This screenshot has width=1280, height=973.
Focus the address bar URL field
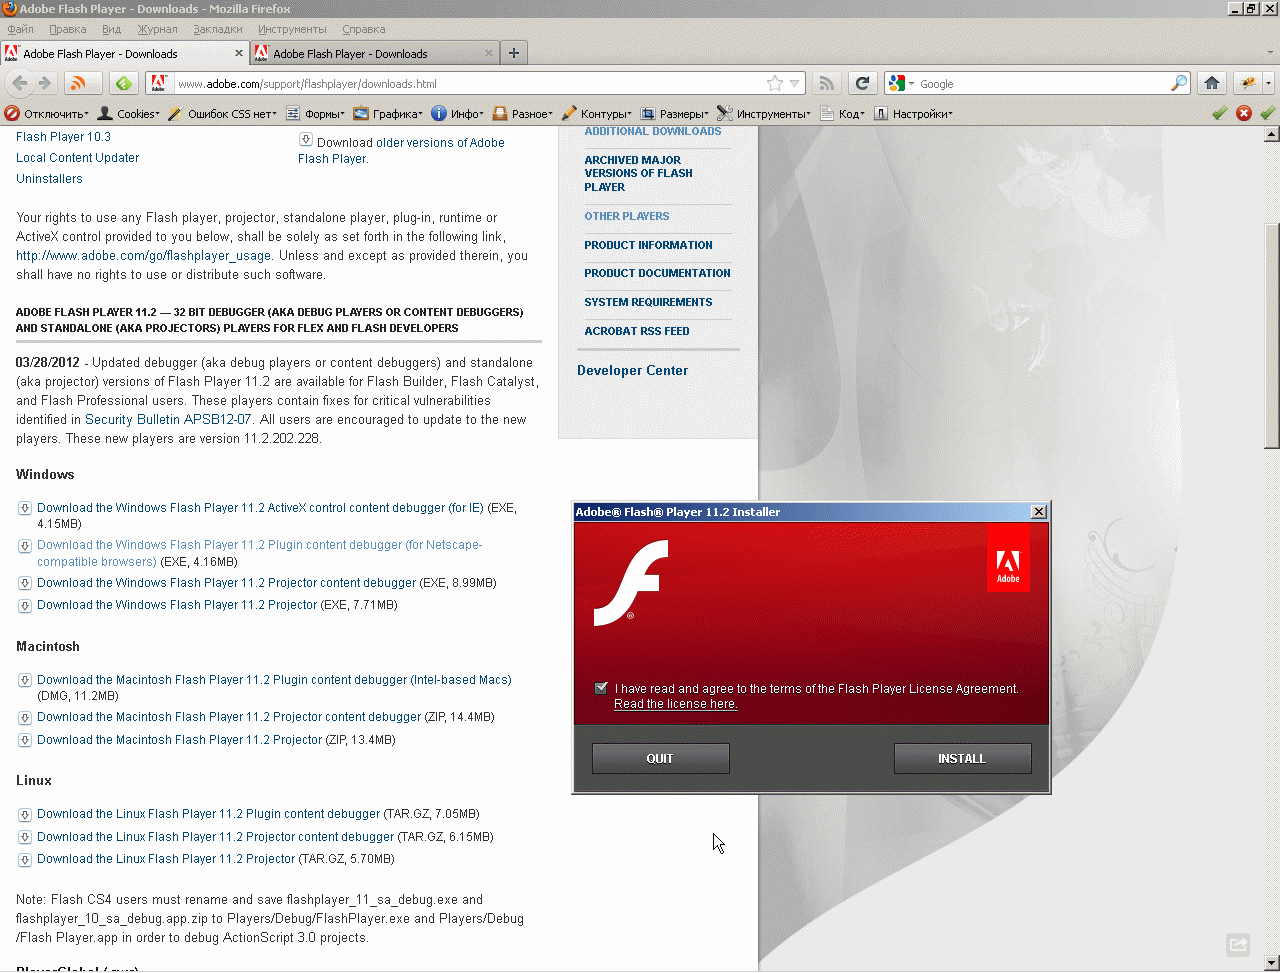(x=468, y=84)
